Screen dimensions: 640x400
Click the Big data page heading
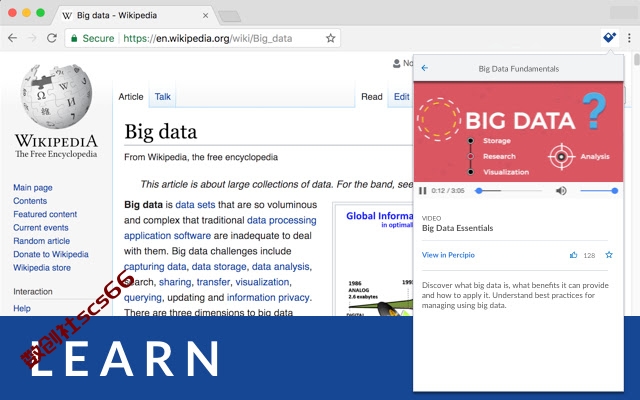[x=160, y=131]
